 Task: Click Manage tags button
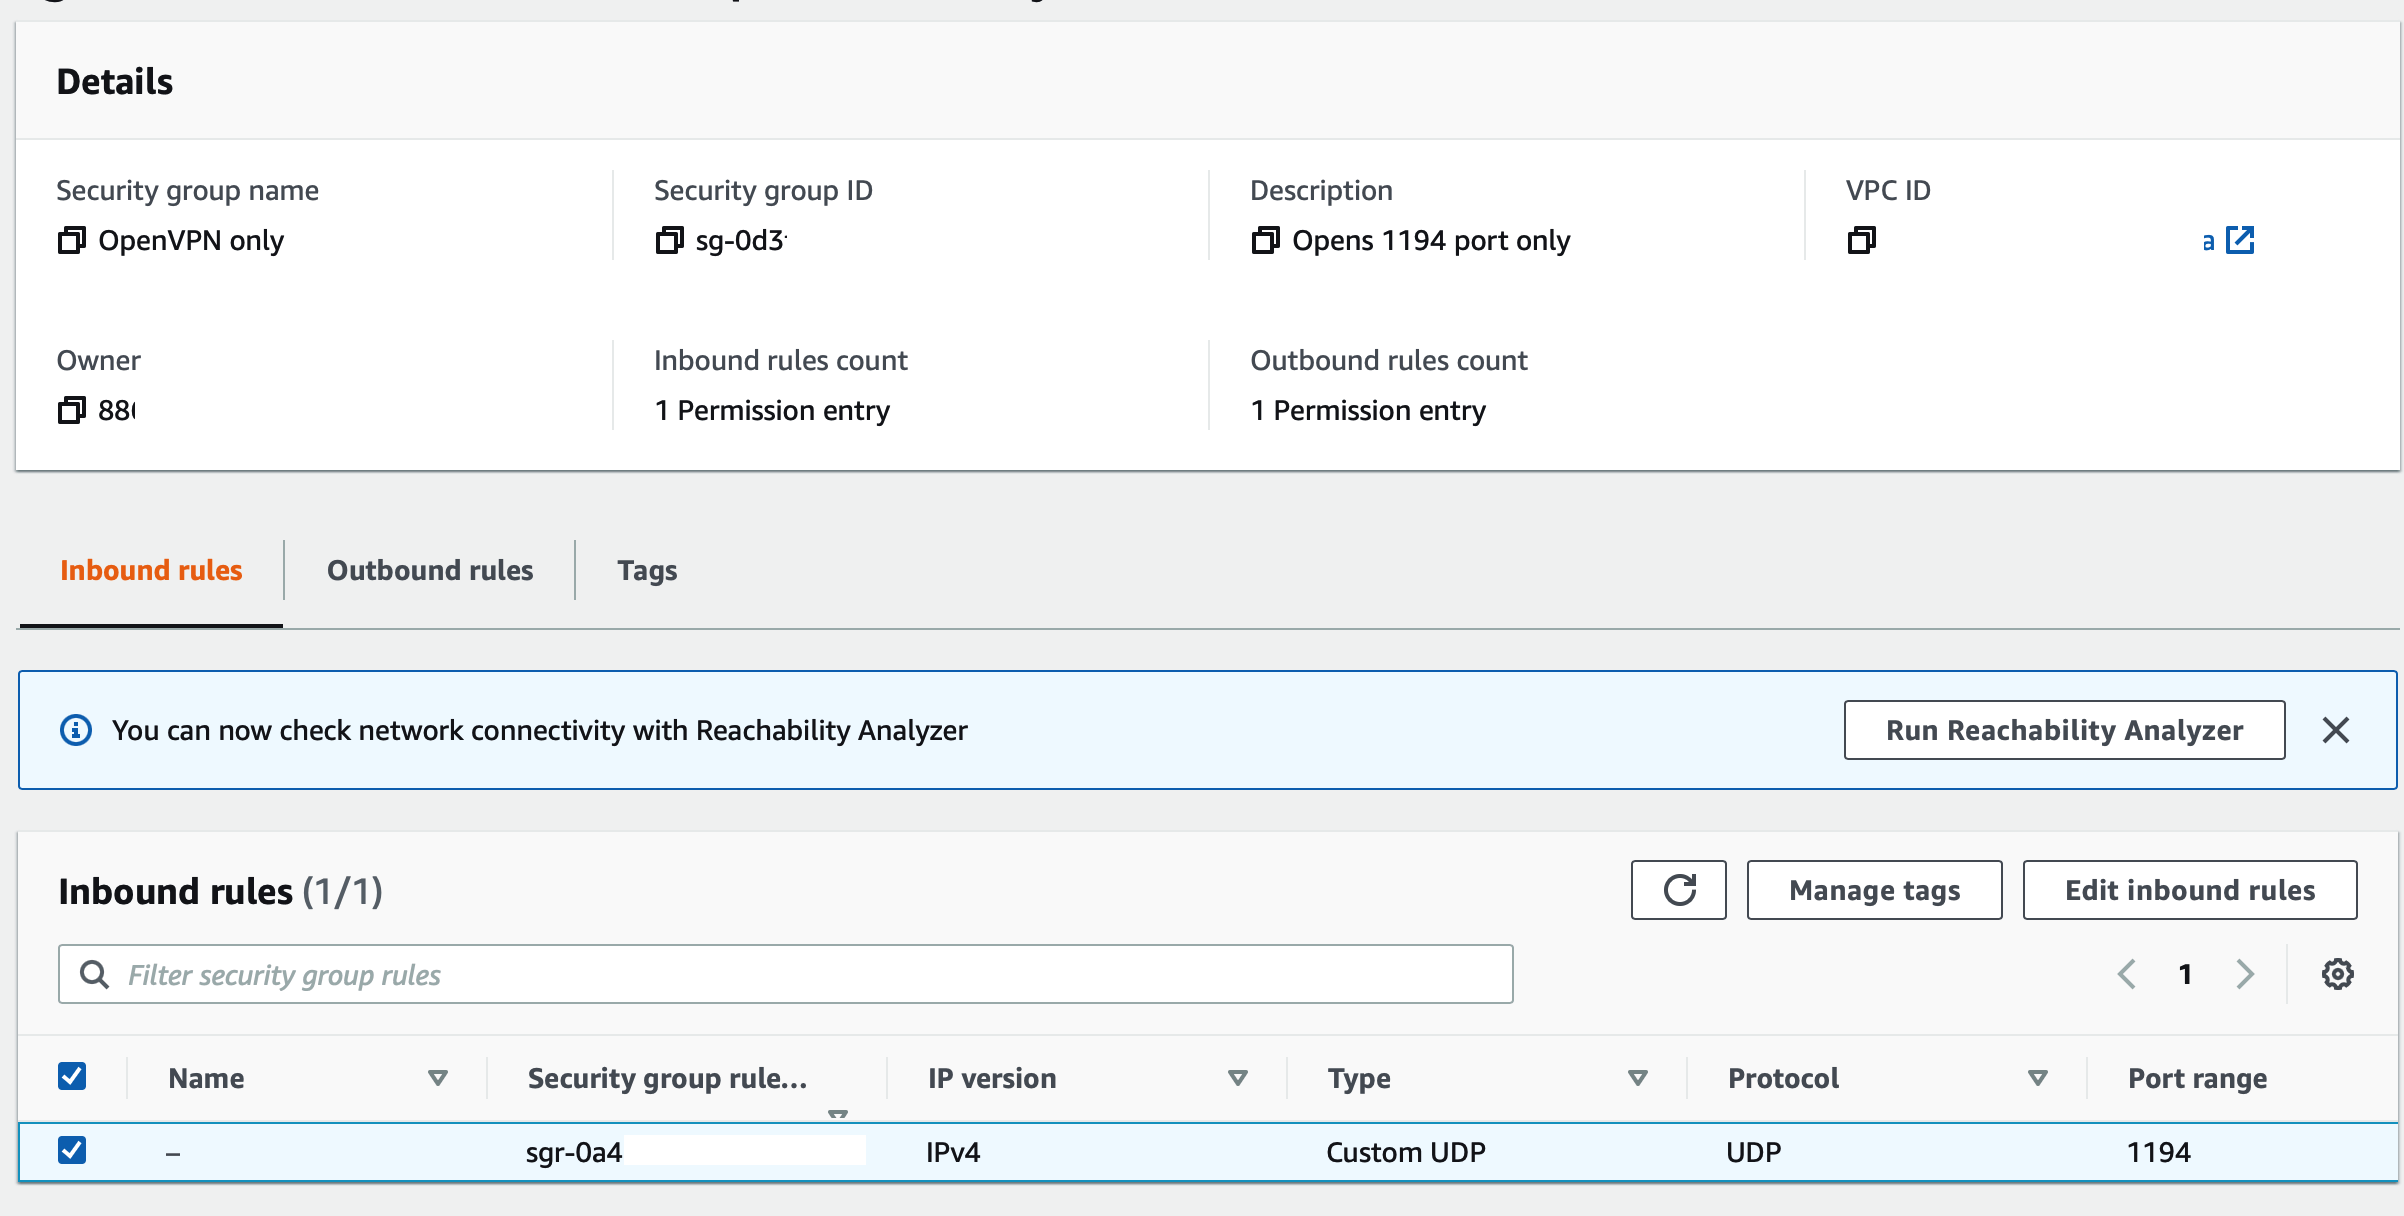click(x=1874, y=890)
